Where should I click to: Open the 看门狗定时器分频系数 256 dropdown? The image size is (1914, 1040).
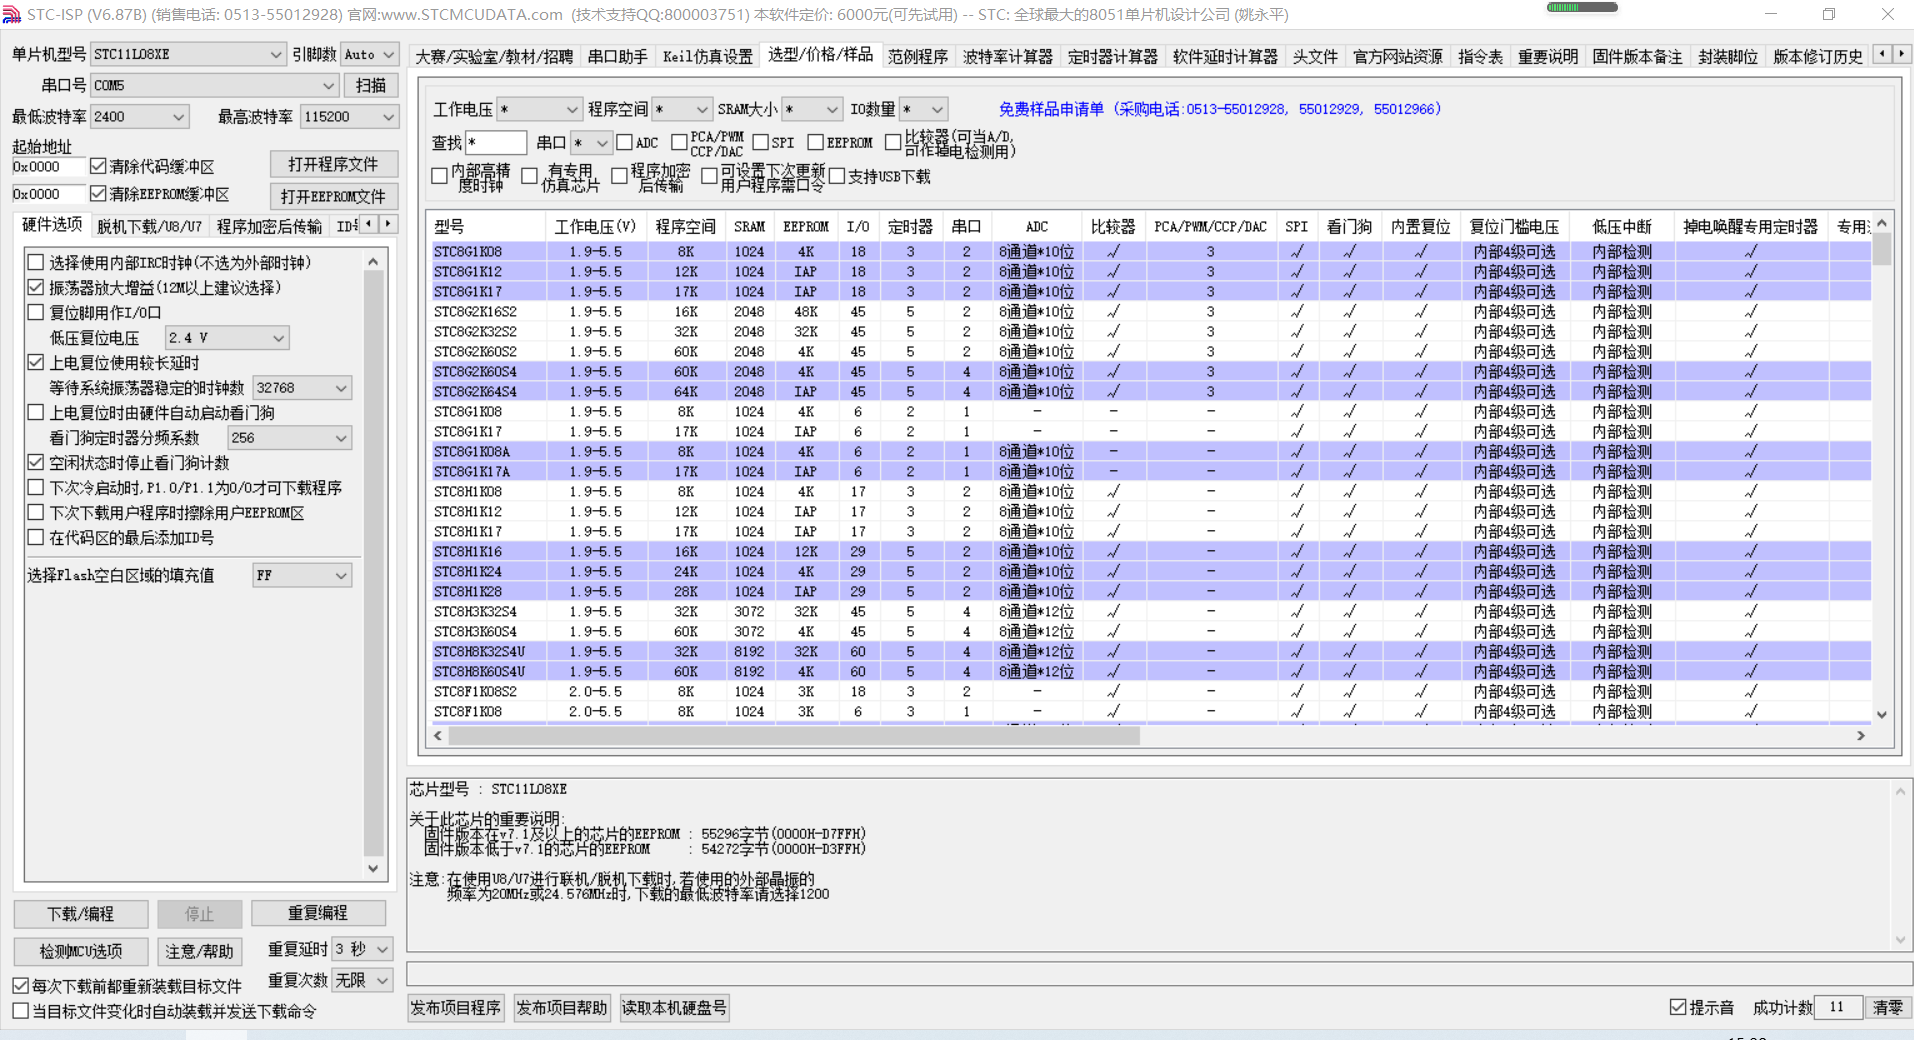click(x=289, y=438)
